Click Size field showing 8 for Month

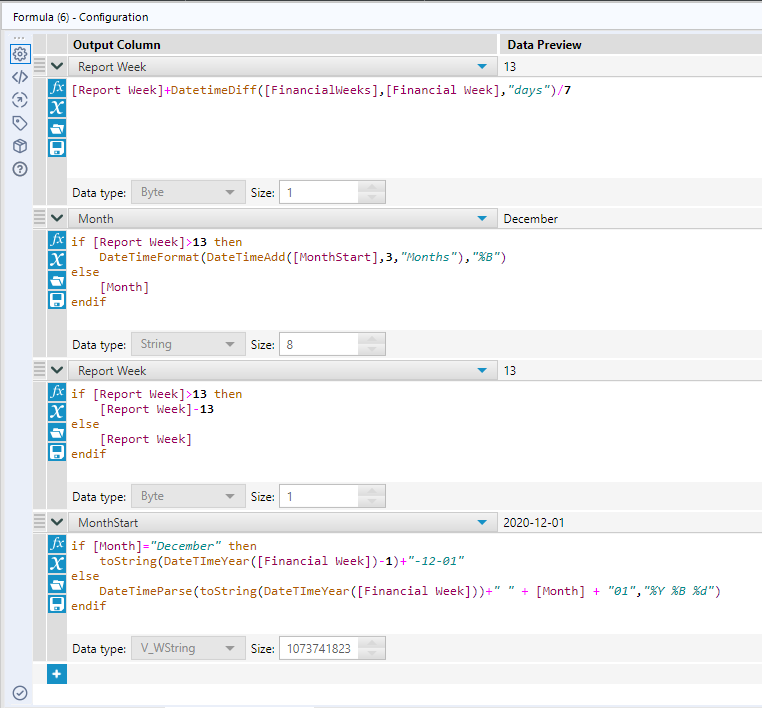coord(319,345)
